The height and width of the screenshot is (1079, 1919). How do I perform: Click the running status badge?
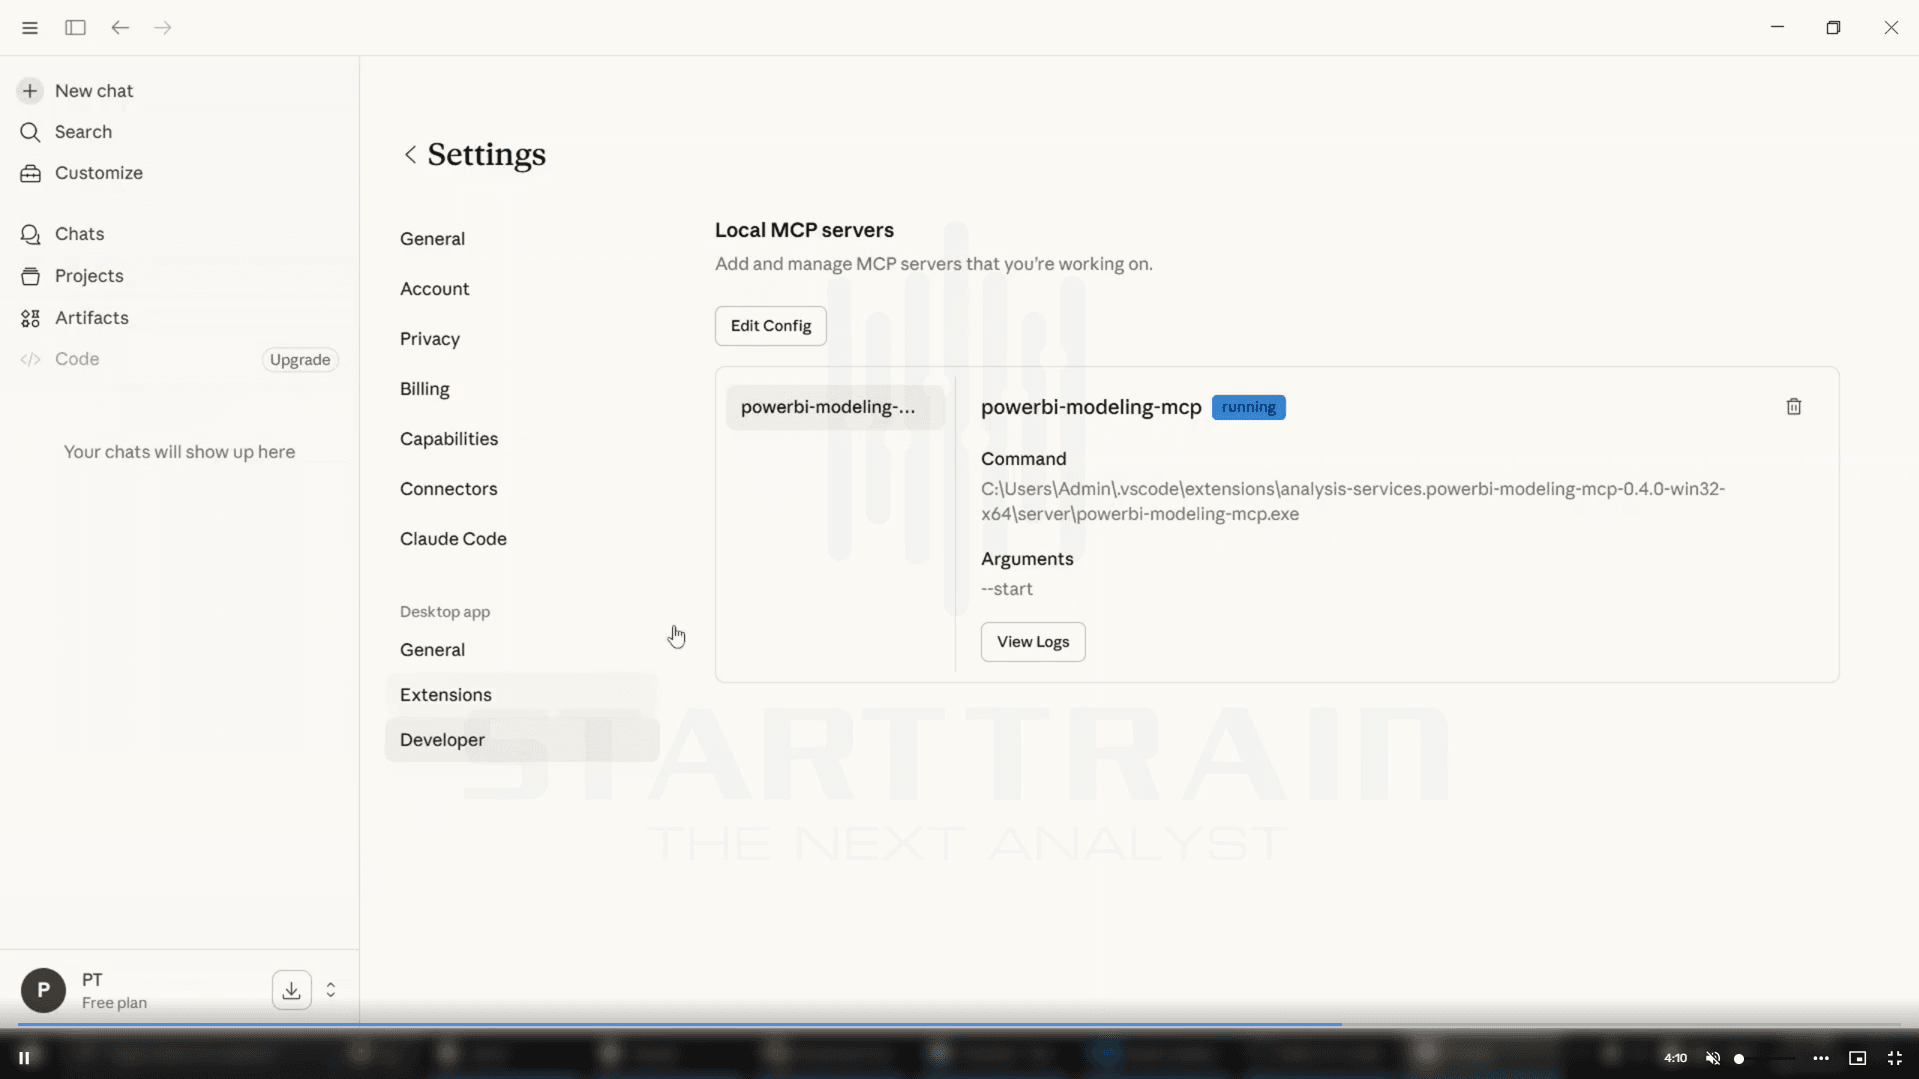click(x=1248, y=407)
